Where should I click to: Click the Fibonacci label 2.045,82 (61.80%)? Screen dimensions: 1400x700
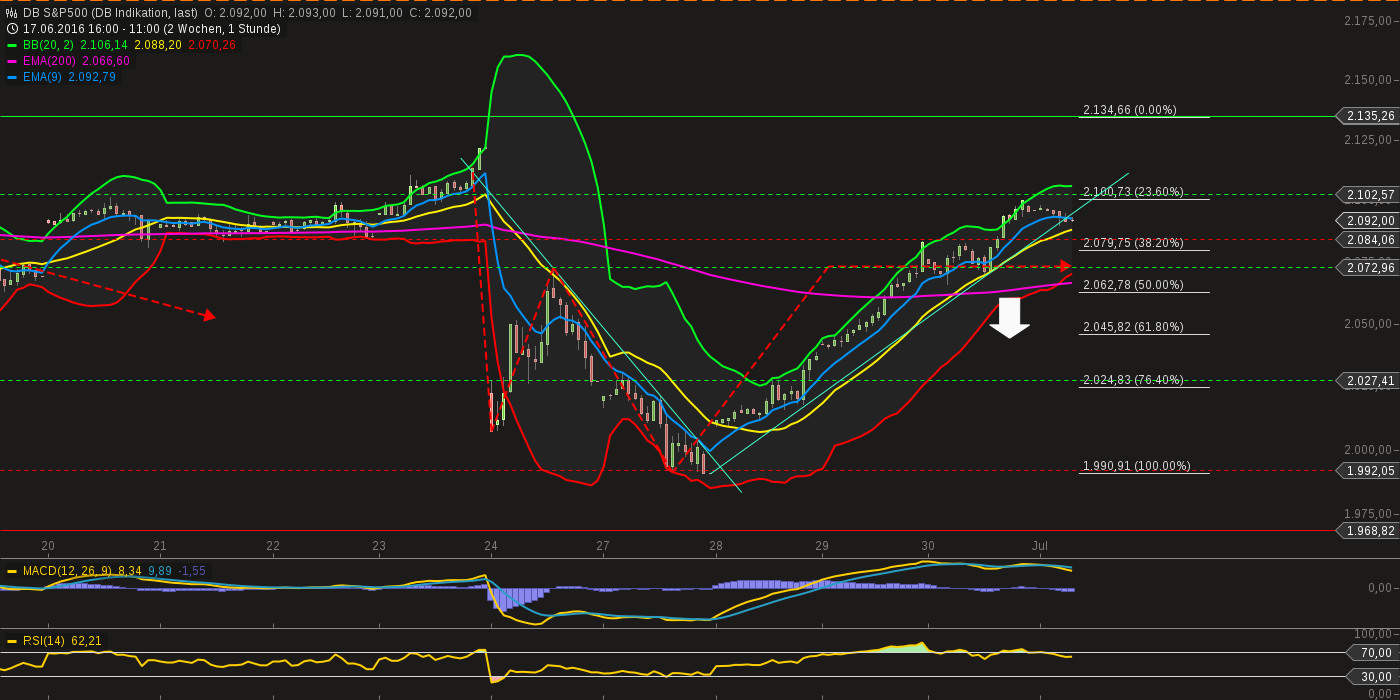1133,327
